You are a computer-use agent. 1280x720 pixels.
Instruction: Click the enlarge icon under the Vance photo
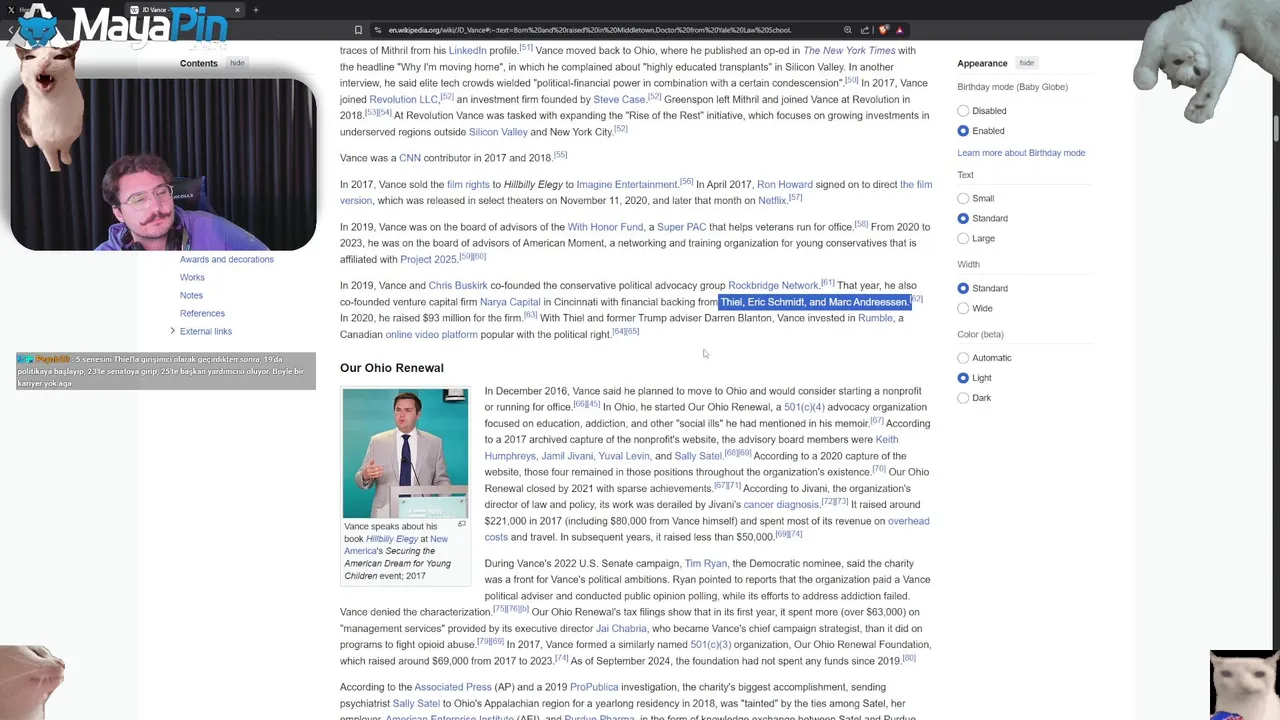pos(462,524)
